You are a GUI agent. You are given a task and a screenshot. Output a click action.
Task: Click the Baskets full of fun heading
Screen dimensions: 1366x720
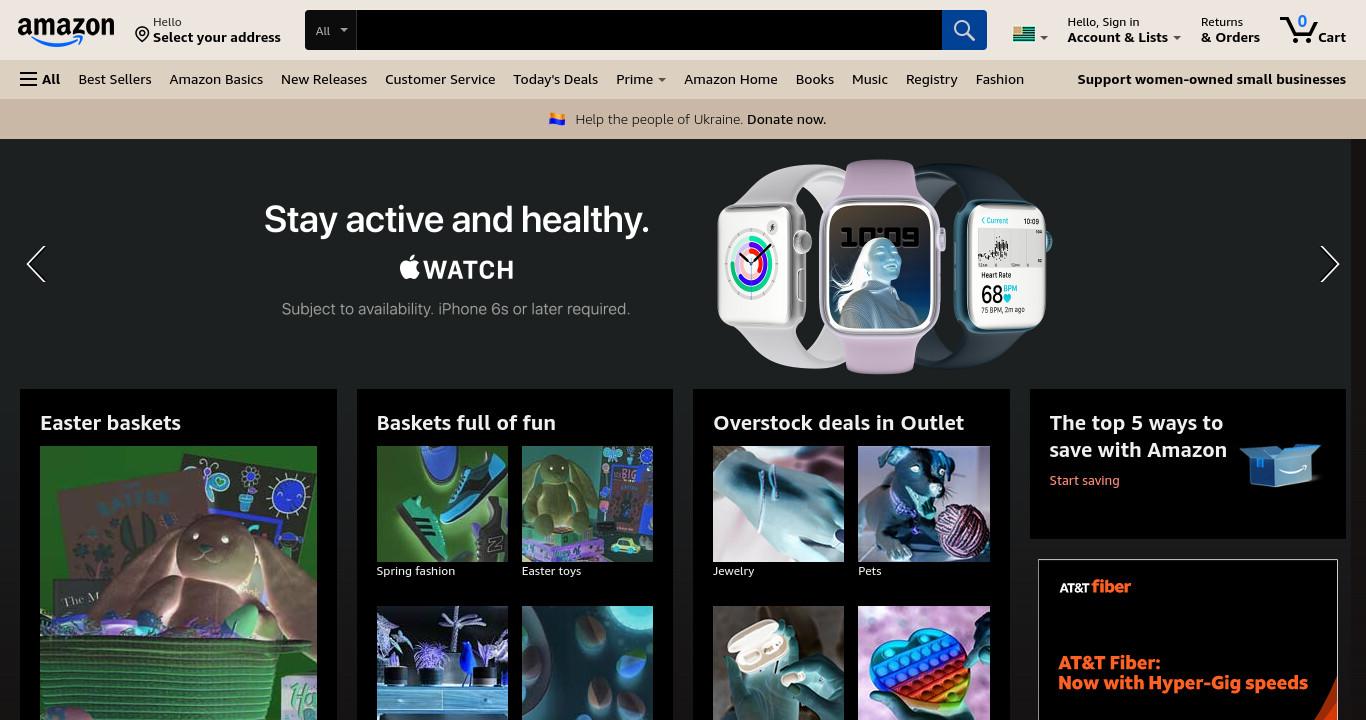point(466,423)
